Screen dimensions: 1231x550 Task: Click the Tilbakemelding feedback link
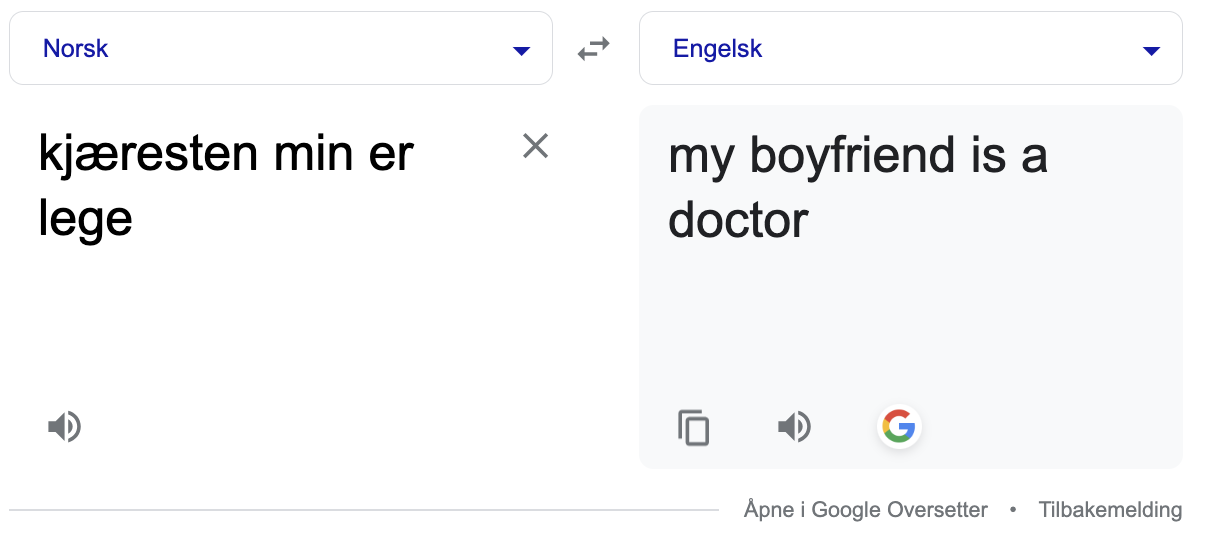(1110, 510)
